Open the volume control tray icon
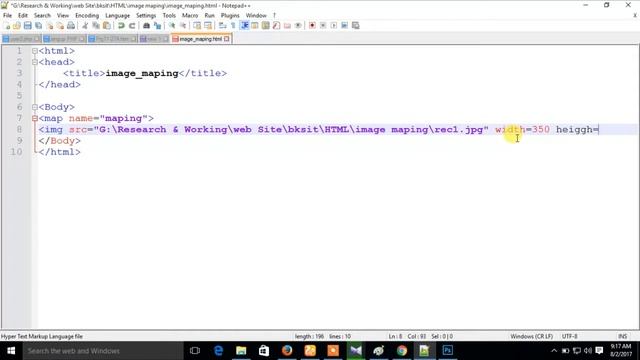The height and width of the screenshot is (360, 640). click(588, 351)
